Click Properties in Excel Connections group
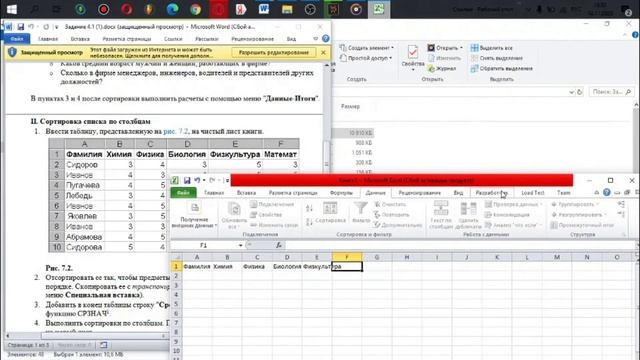 coord(266,215)
